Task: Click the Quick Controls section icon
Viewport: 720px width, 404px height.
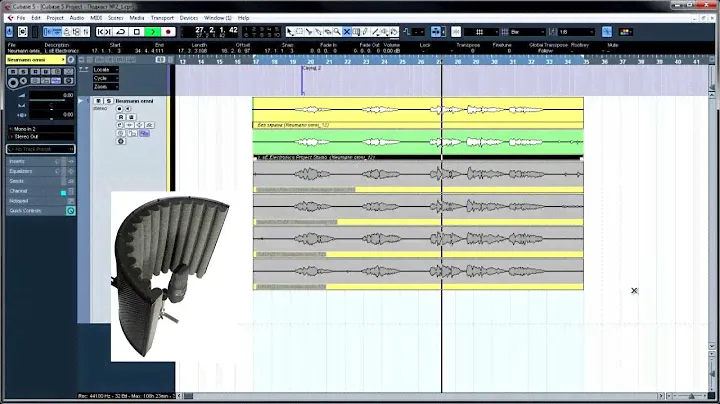Action: 71,211
